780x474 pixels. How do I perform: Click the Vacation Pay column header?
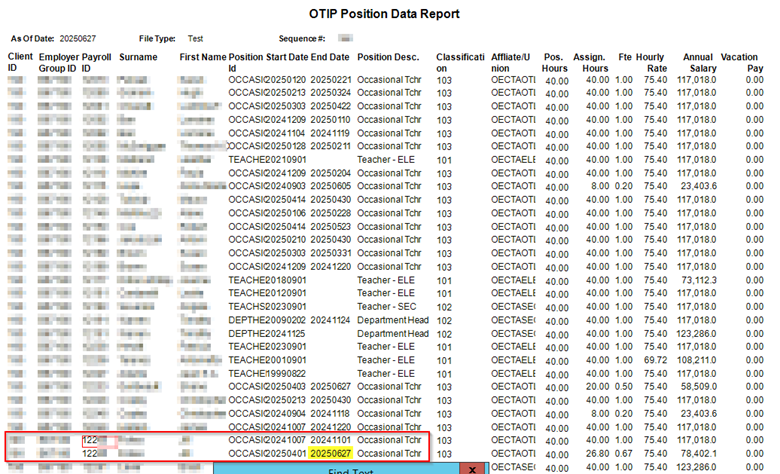point(742,63)
